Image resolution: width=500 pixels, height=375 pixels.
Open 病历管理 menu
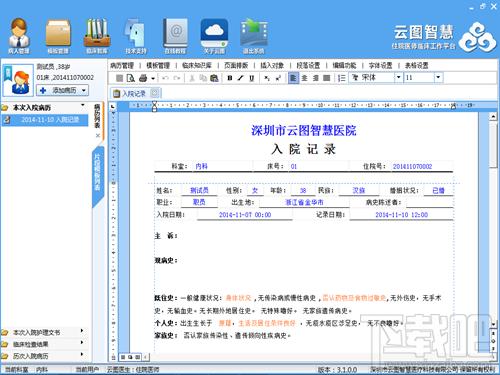click(122, 65)
